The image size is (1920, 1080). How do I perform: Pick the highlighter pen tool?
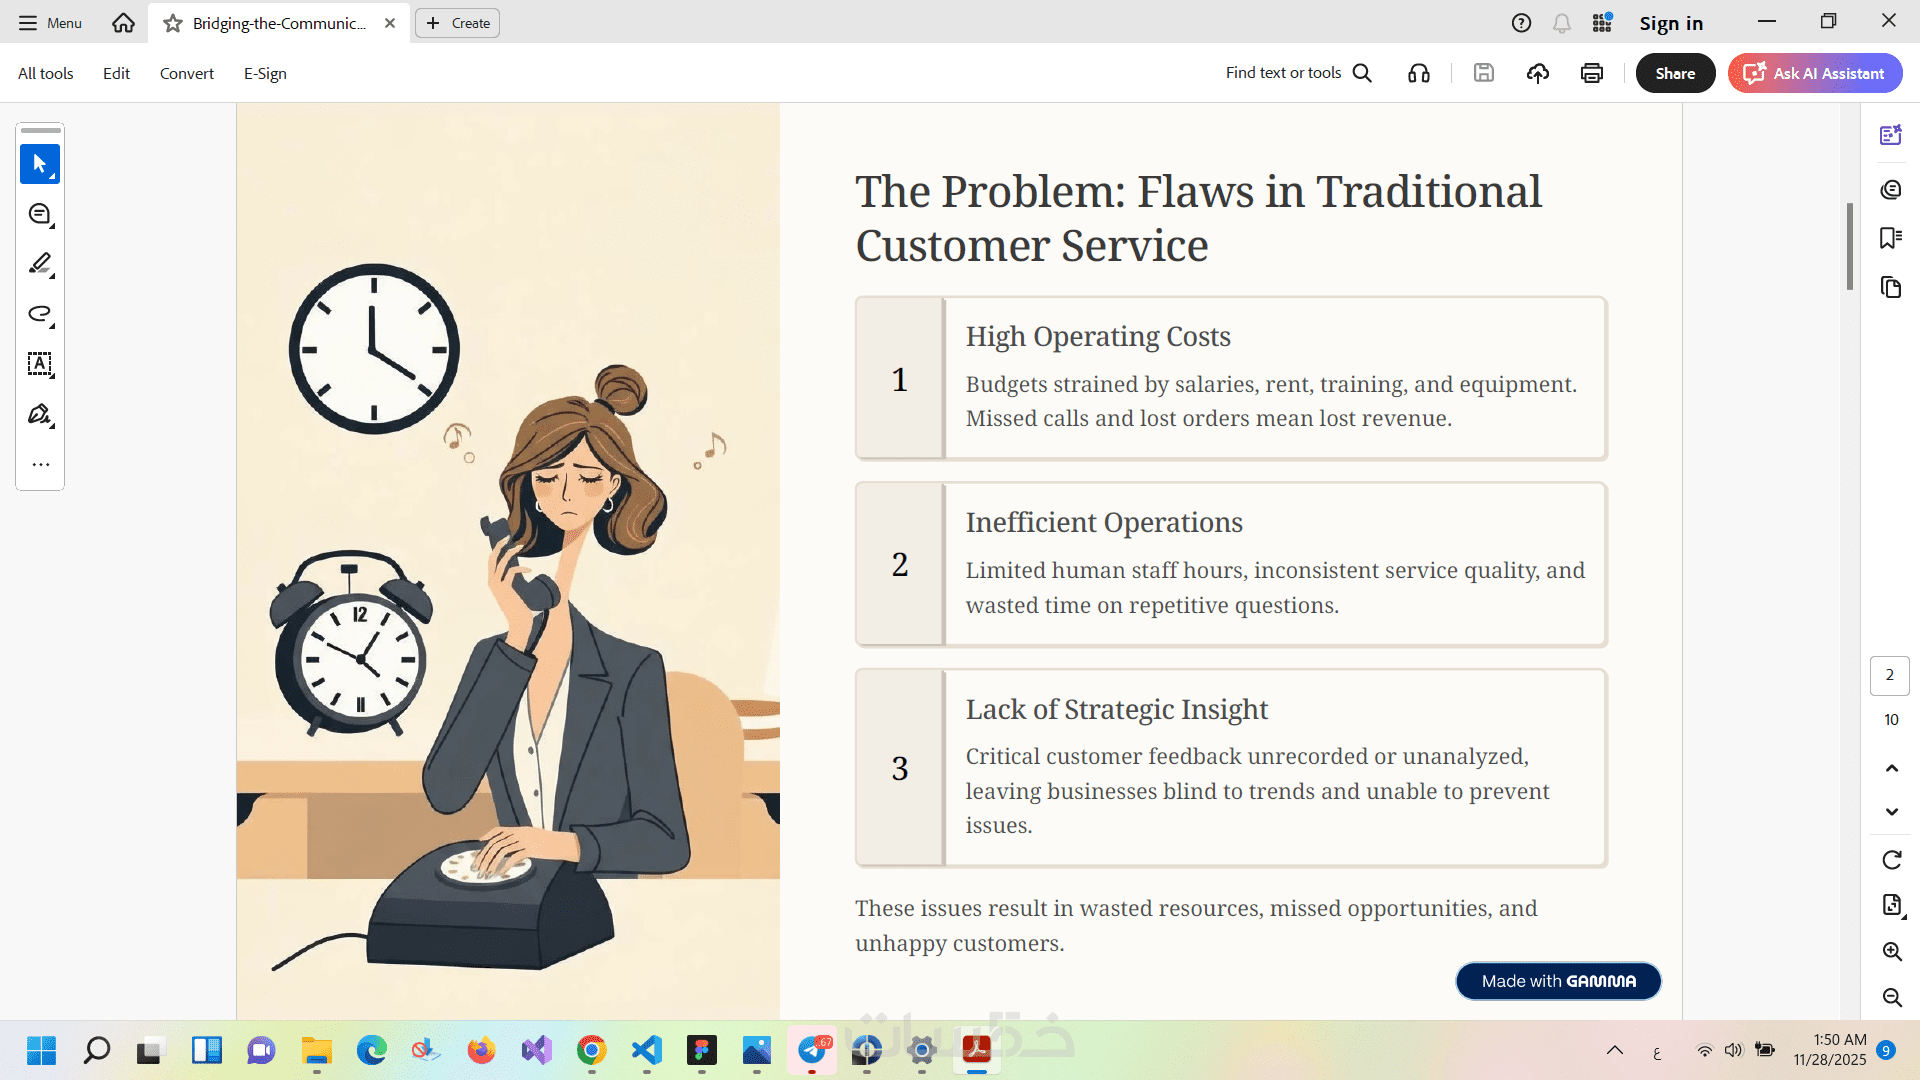point(40,264)
